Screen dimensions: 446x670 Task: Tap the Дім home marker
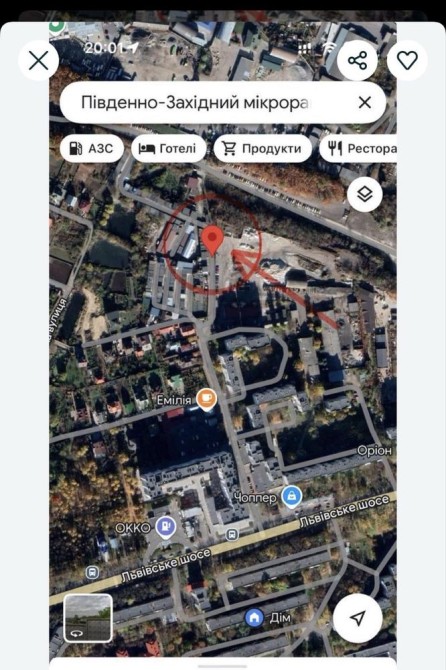pyautogui.click(x=254, y=617)
